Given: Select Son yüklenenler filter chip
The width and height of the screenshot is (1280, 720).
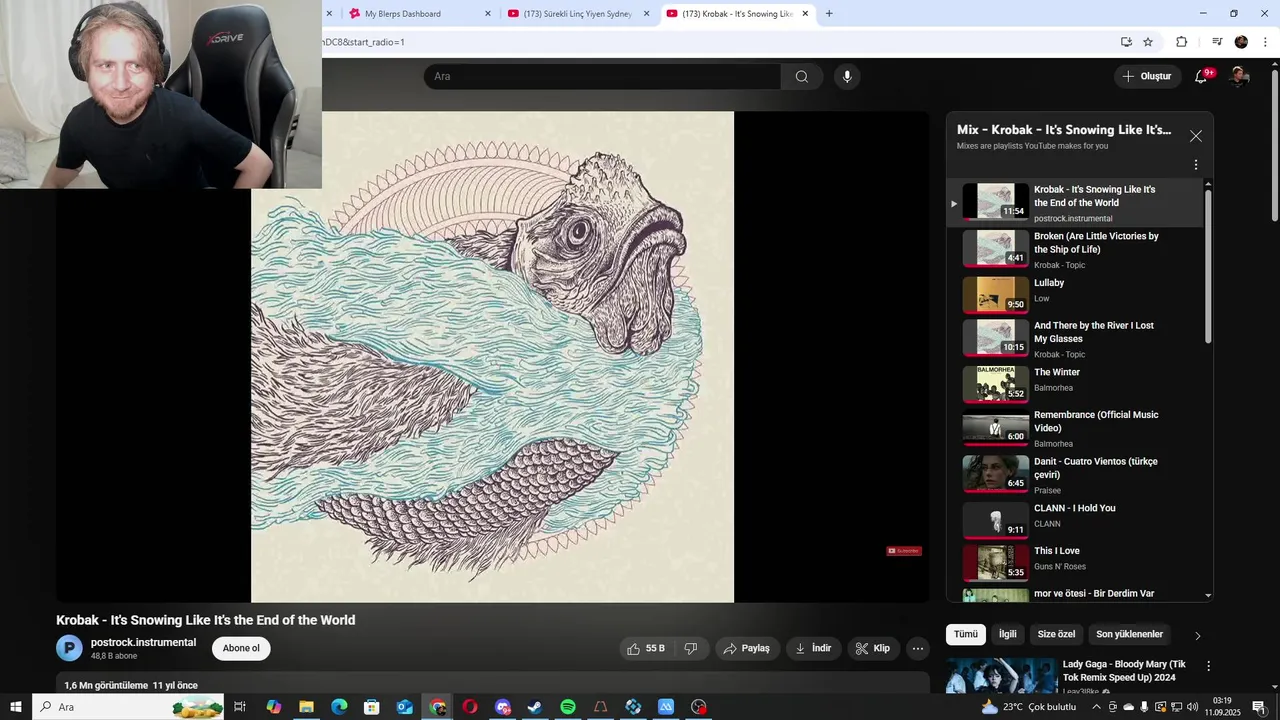Looking at the screenshot, I should [1129, 634].
